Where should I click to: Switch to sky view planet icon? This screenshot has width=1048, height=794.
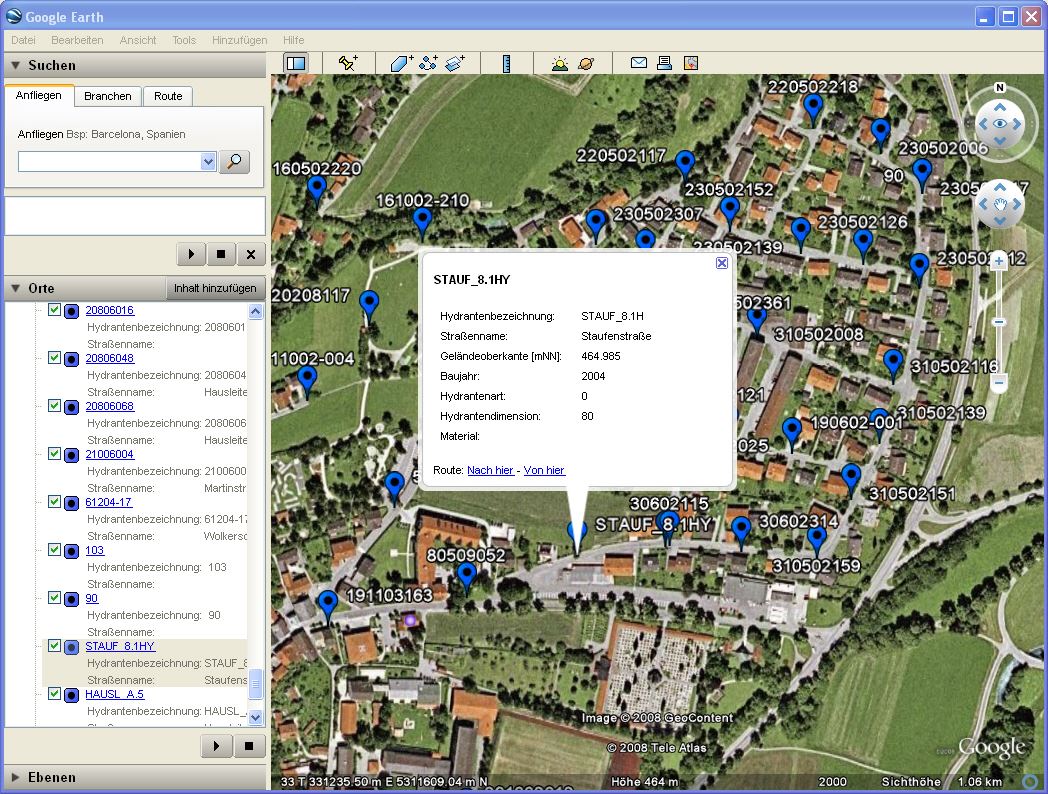click(586, 63)
